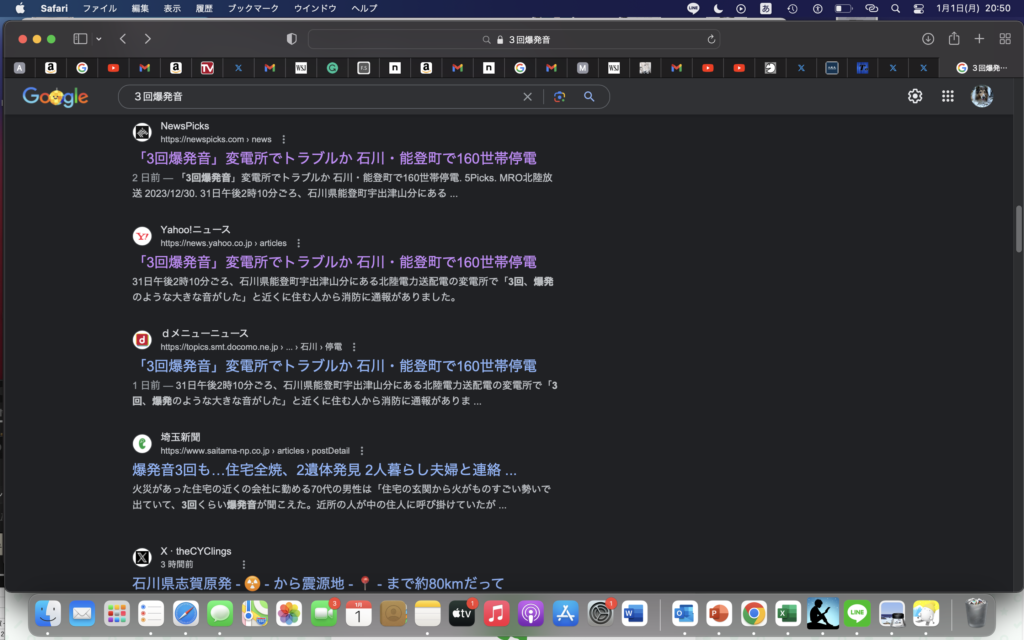The image size is (1024, 640).
Task: Open Google quick settings gear
Action: pyautogui.click(x=914, y=96)
